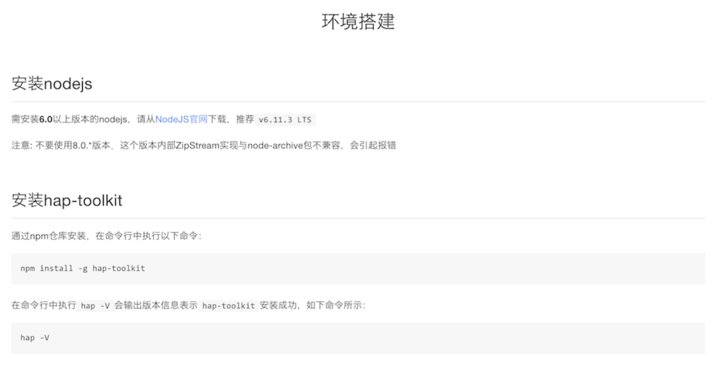Click the 8.0.* version warning paragraph
The image size is (720, 392).
click(x=204, y=146)
